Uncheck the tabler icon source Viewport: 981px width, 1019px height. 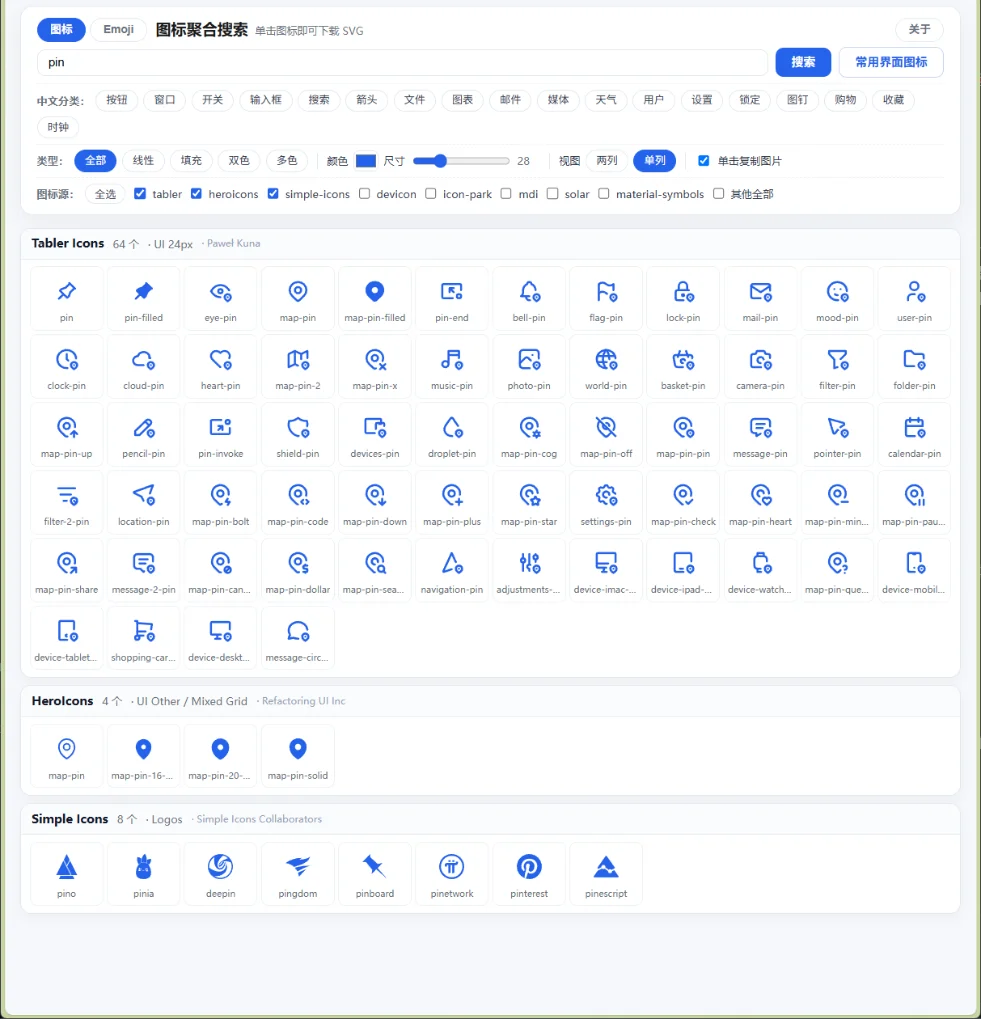coord(140,194)
